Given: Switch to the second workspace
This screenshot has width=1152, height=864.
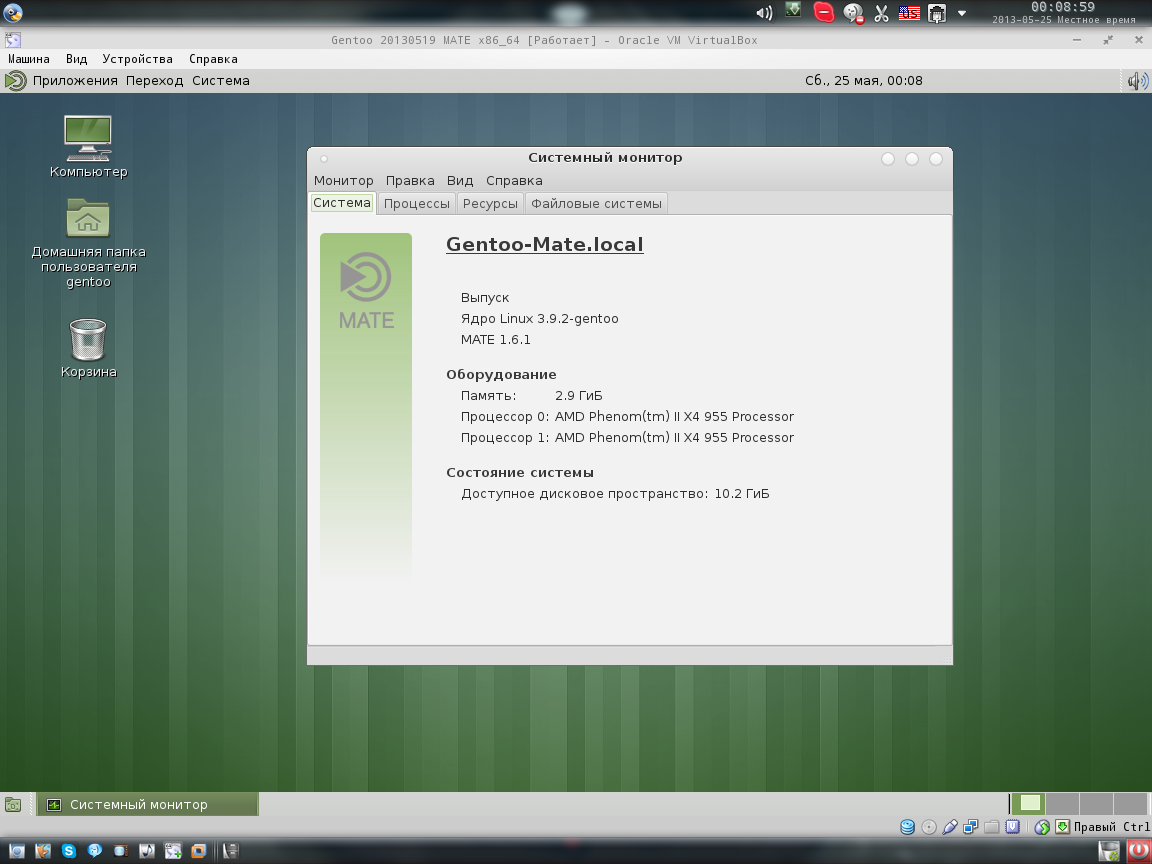Looking at the screenshot, I should pos(1062,804).
